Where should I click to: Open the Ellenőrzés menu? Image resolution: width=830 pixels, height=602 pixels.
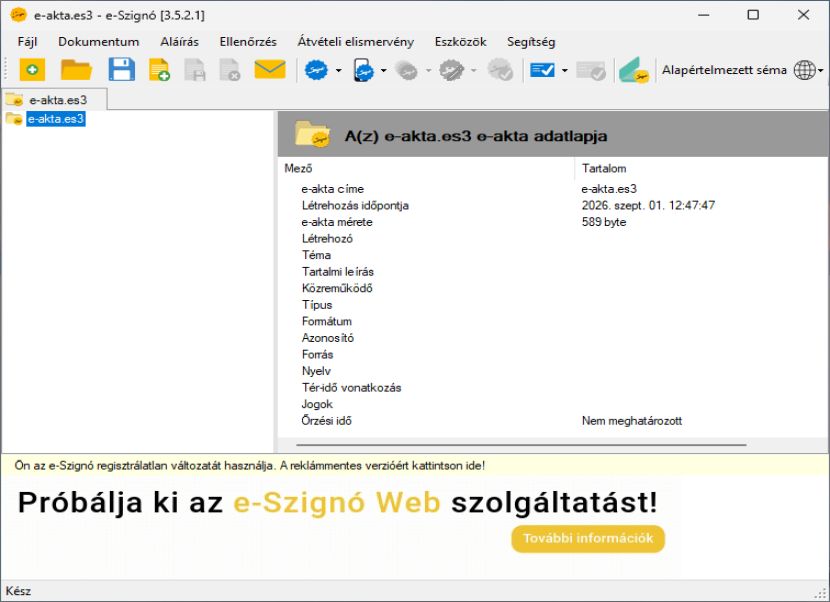click(248, 42)
